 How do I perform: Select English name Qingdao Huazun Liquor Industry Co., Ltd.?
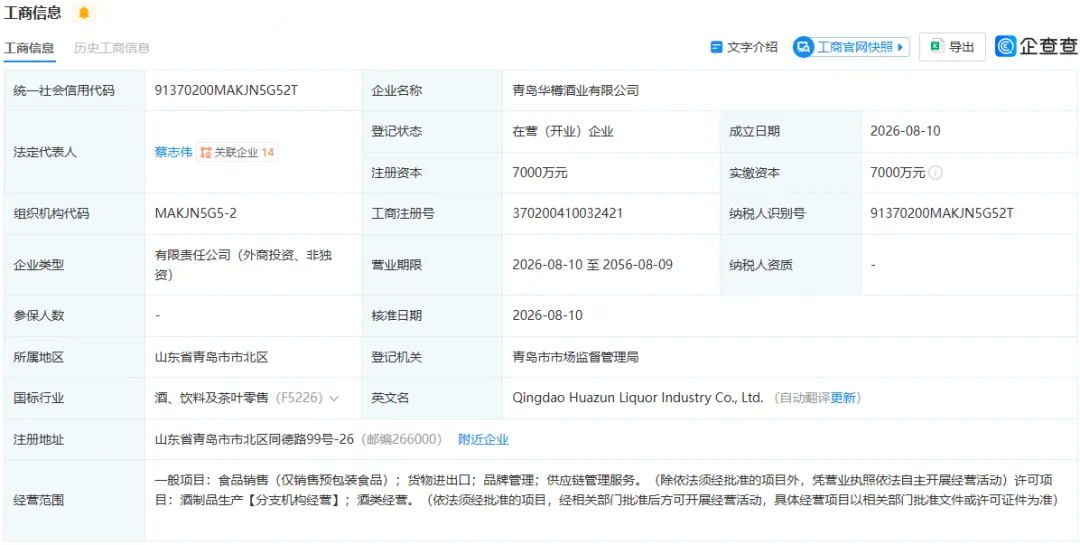pos(638,398)
